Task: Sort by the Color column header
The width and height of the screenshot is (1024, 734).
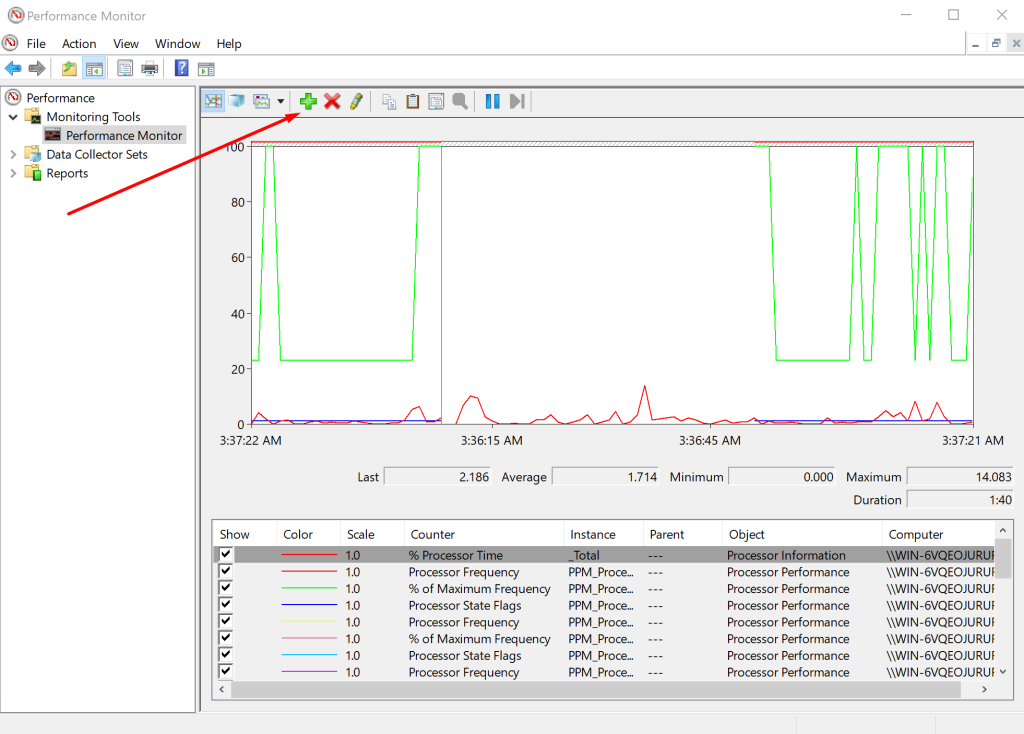Action: 308,534
